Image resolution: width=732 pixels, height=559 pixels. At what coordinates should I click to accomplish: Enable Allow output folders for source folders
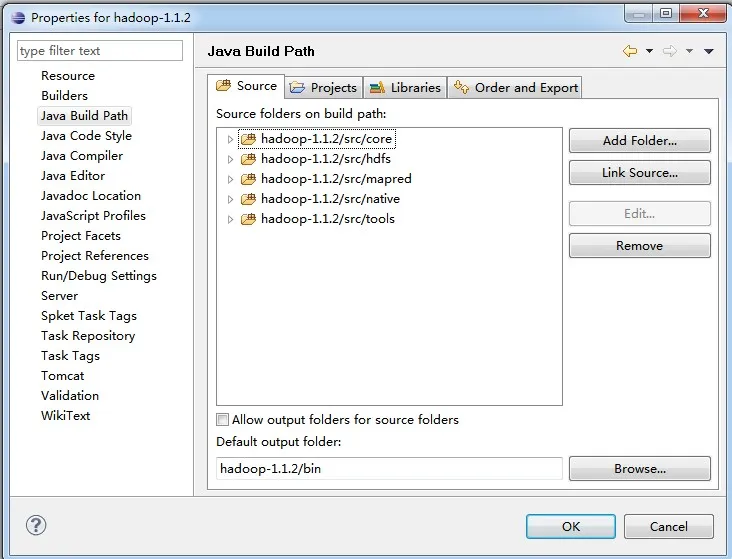(223, 419)
